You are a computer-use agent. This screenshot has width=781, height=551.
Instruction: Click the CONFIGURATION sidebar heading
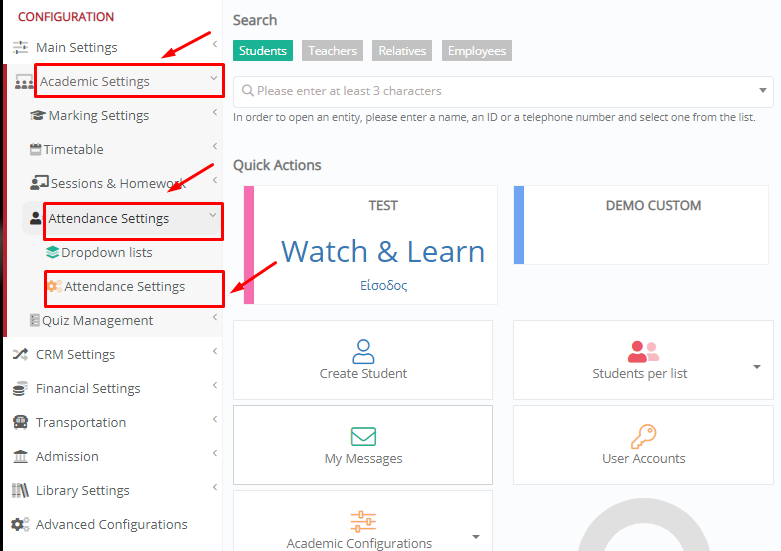click(x=66, y=17)
